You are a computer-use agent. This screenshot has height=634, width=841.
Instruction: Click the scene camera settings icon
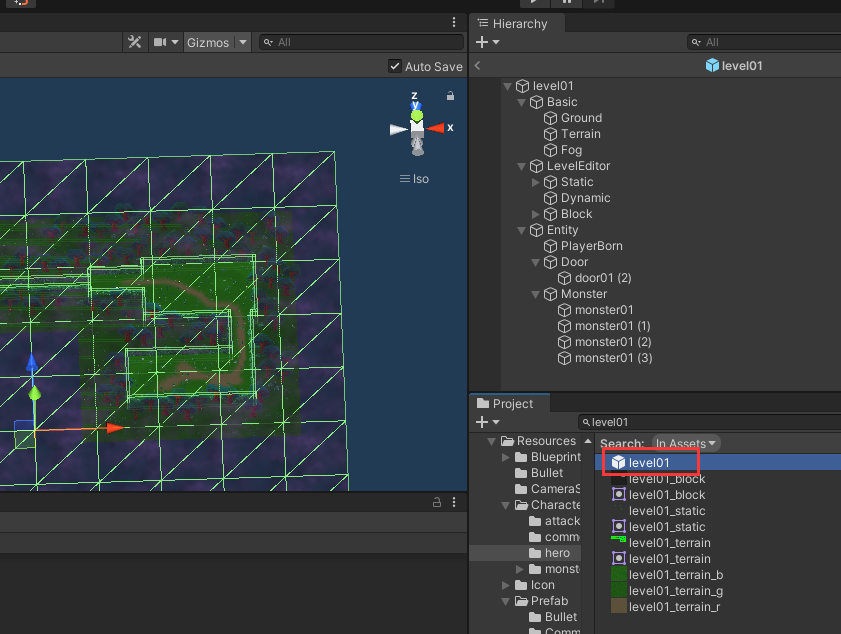(160, 42)
